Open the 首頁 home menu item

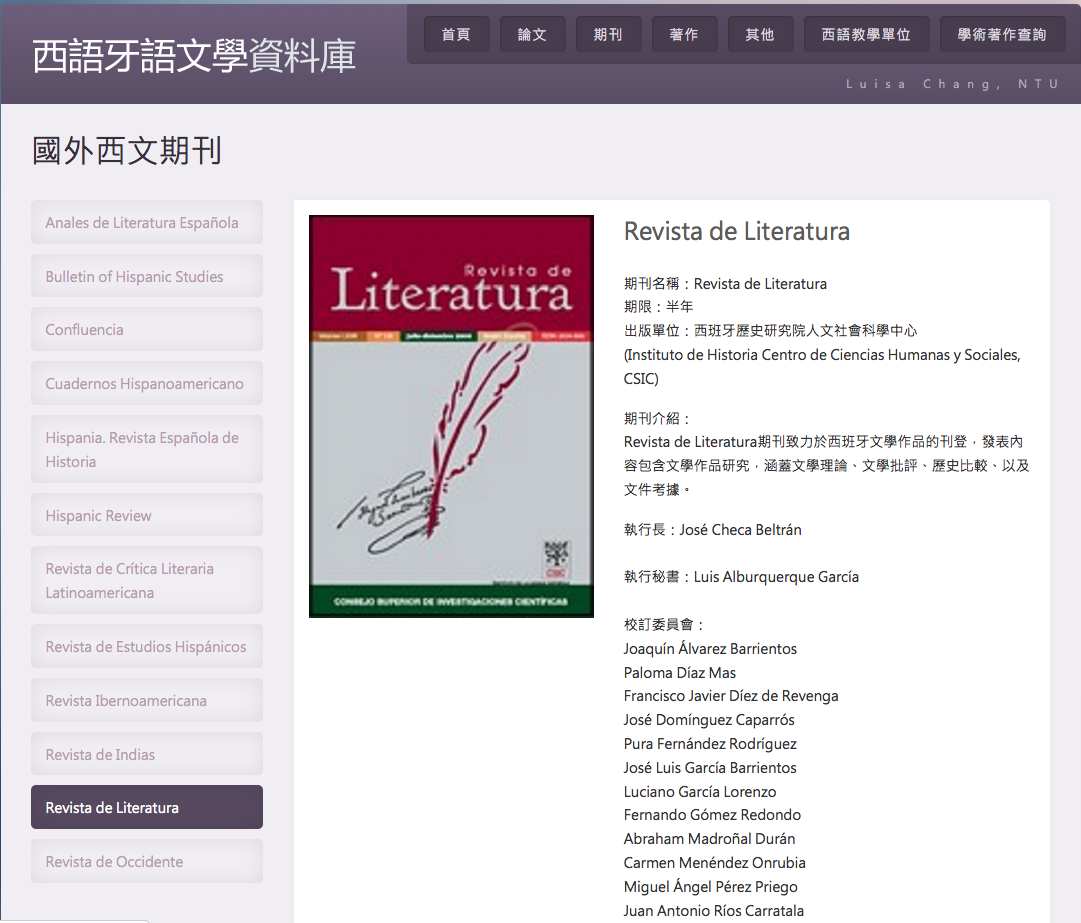pyautogui.click(x=456, y=34)
